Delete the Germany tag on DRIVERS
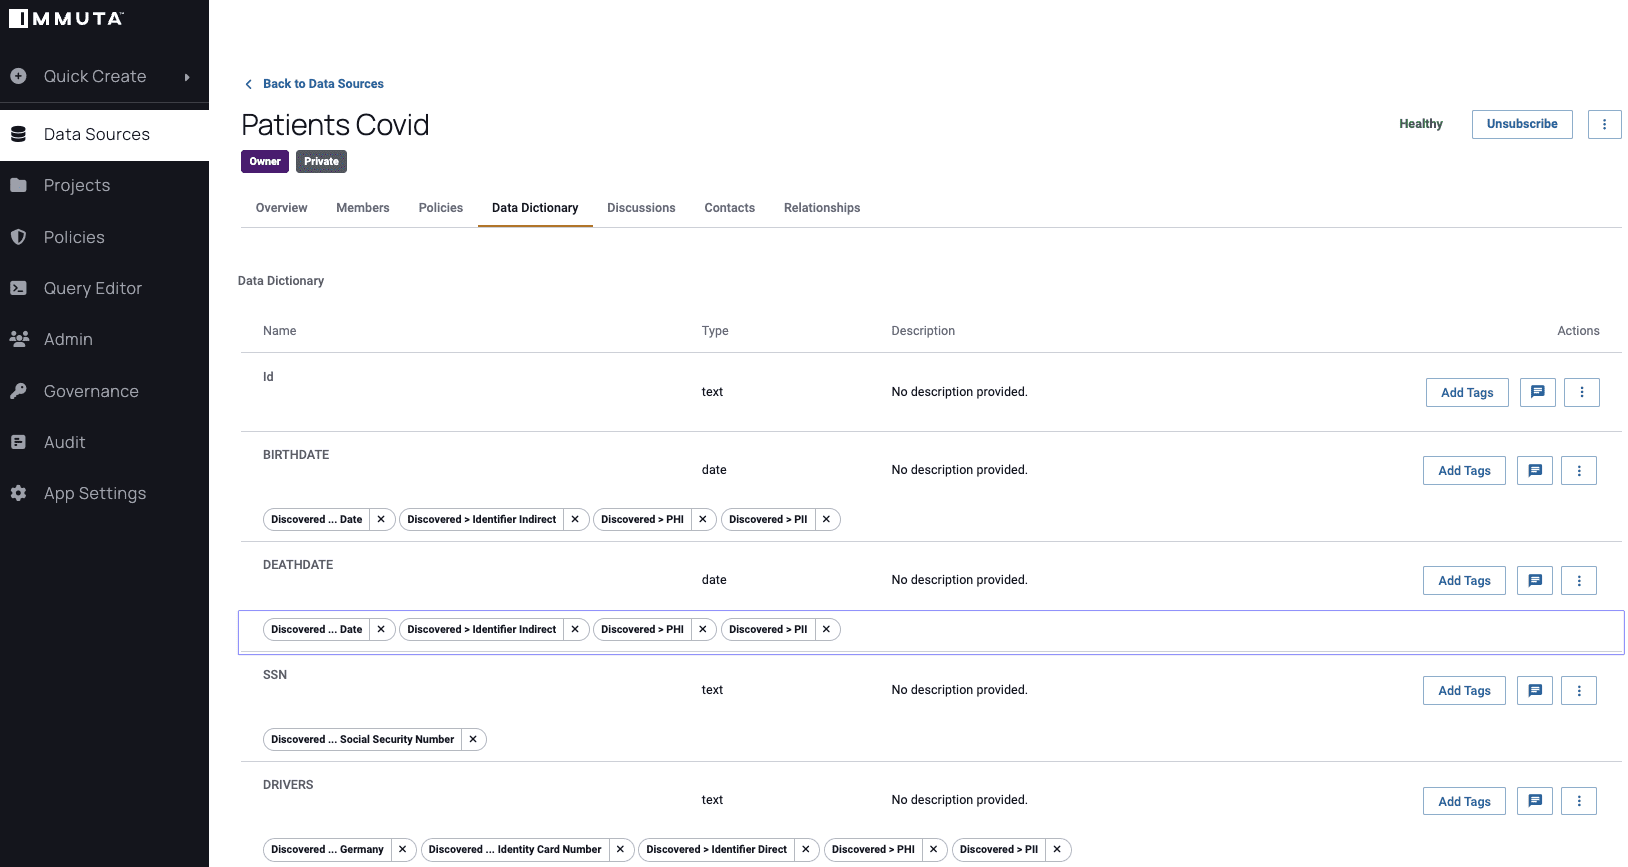 [x=402, y=849]
